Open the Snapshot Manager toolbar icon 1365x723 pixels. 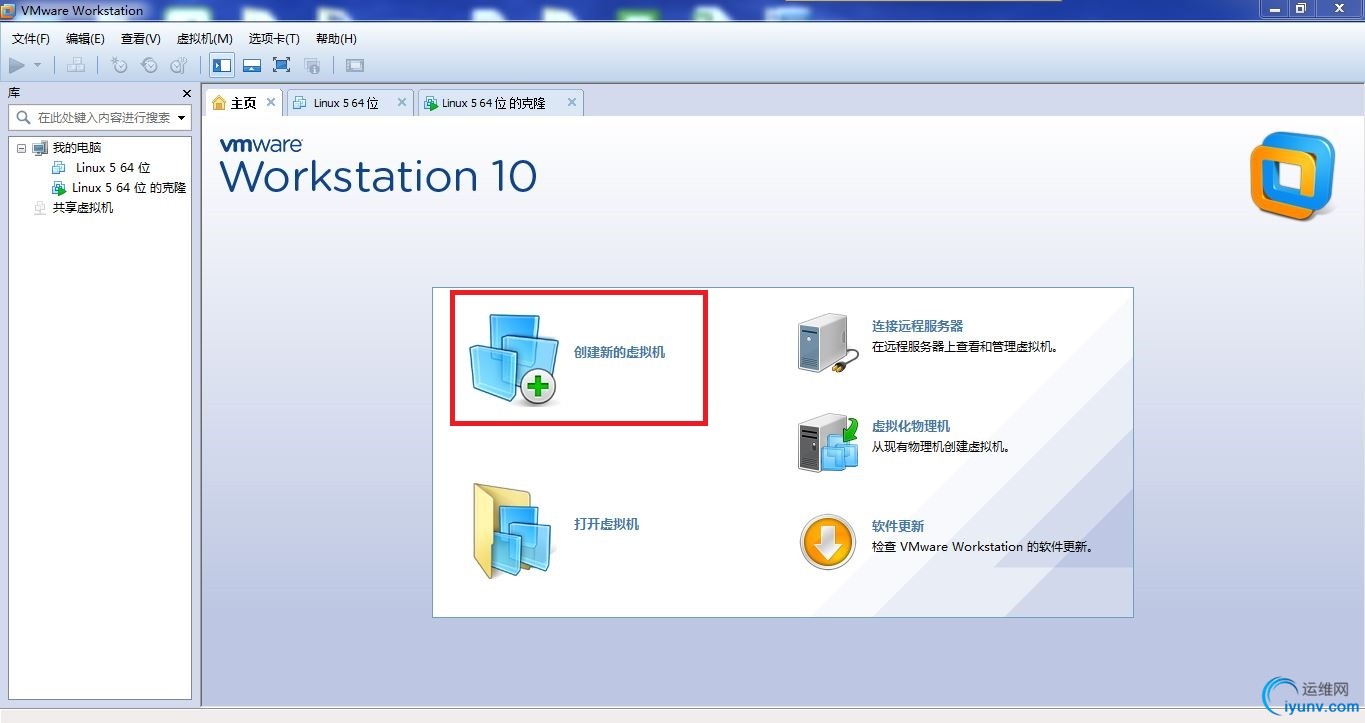point(179,66)
